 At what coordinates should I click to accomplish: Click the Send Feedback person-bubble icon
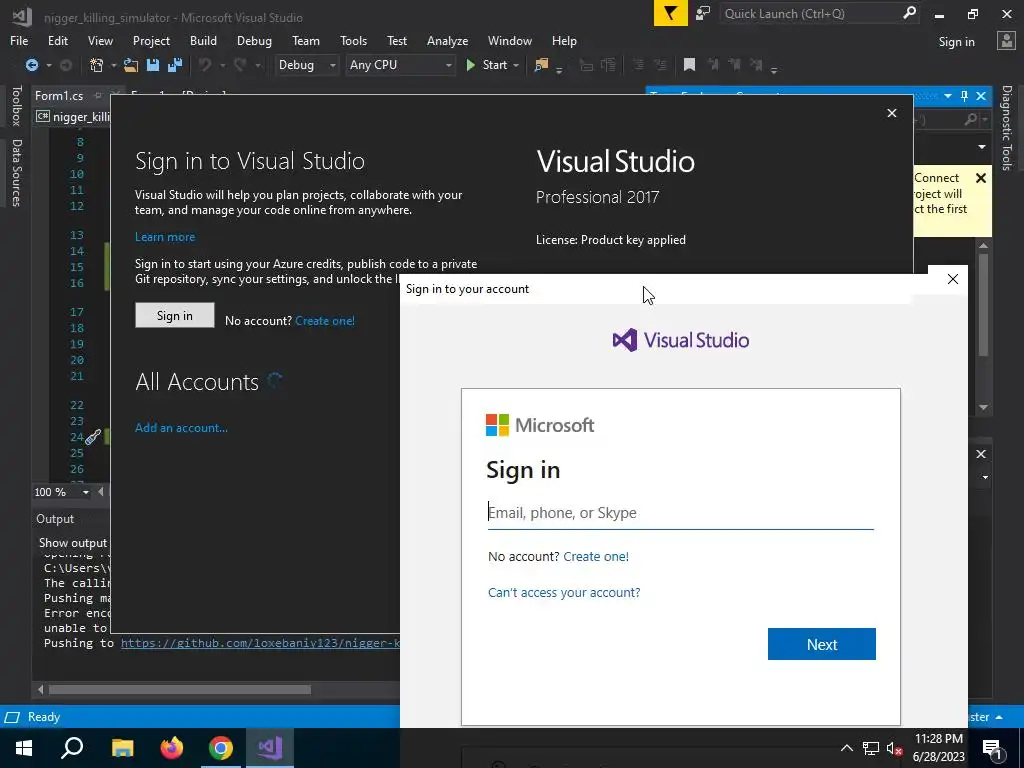pyautogui.click(x=703, y=13)
